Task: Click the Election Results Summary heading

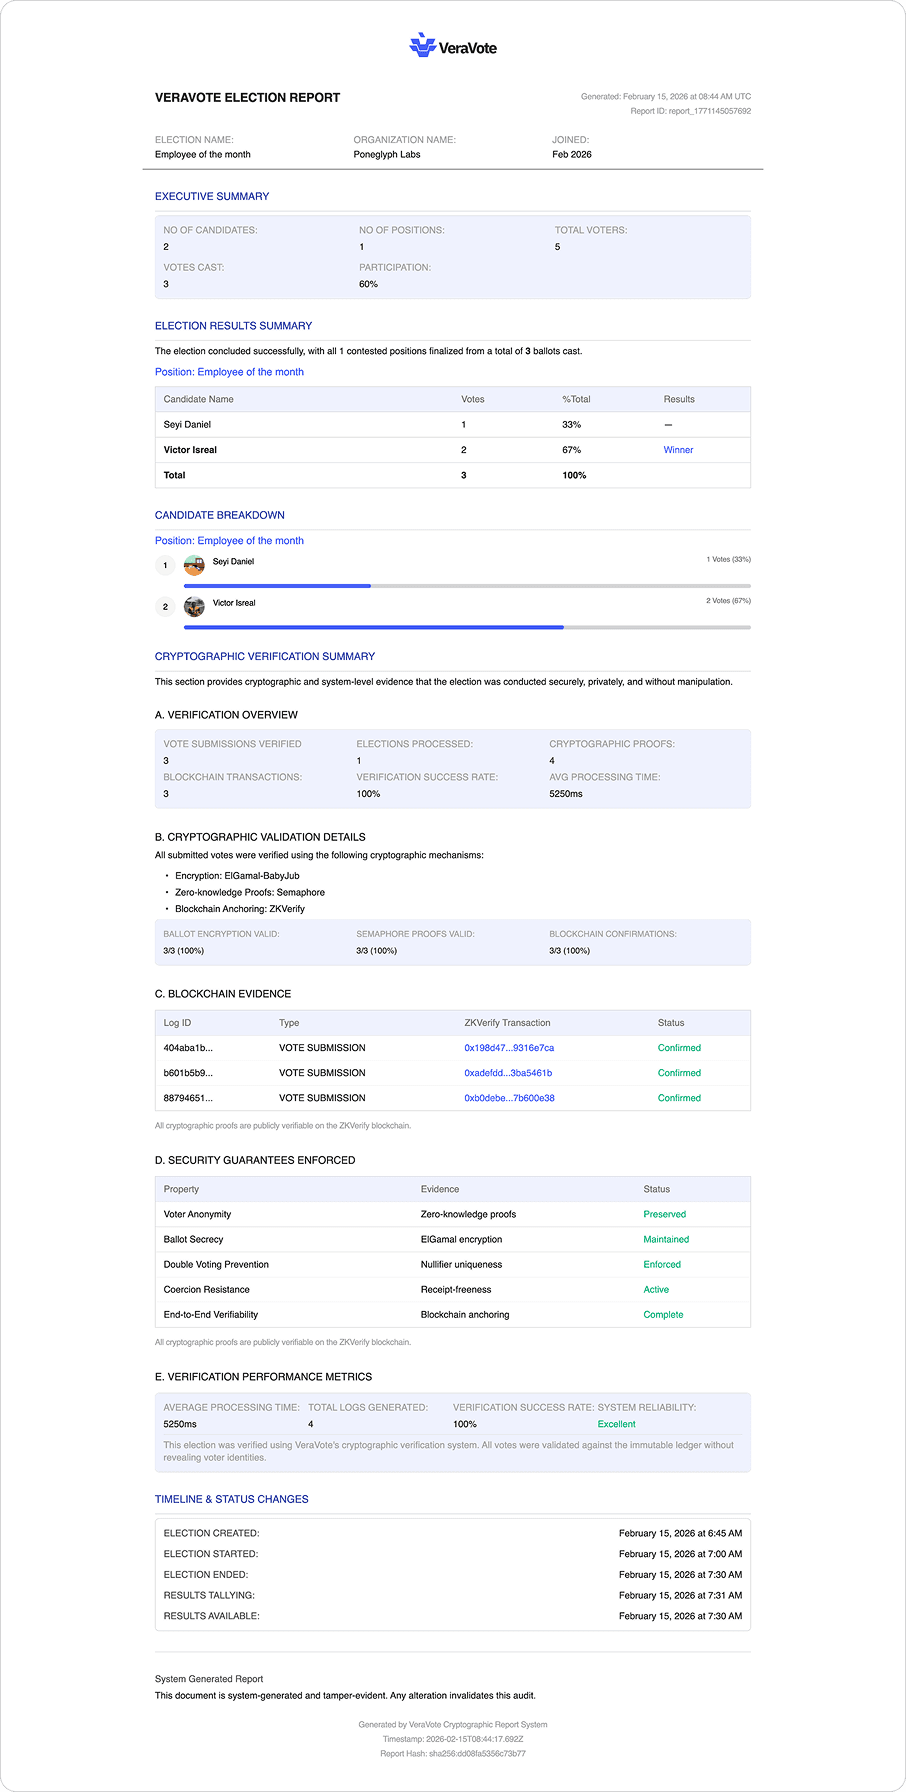Action: 233,326
